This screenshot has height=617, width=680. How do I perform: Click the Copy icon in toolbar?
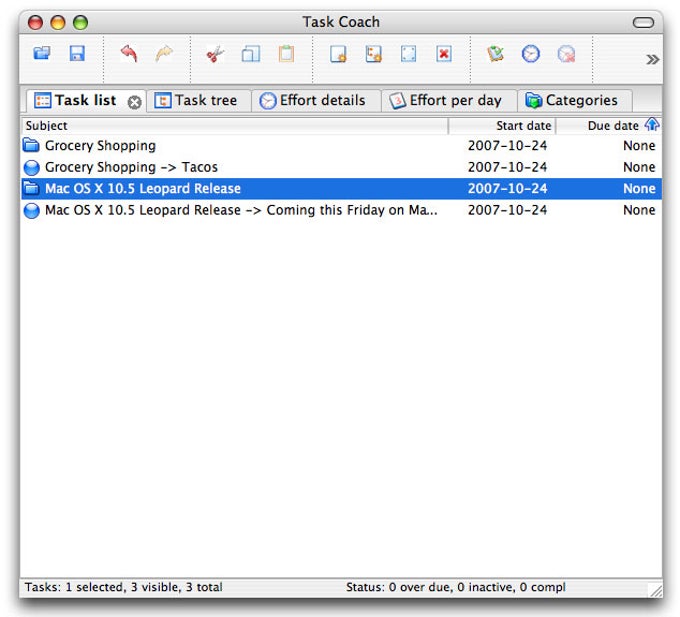tap(251, 54)
